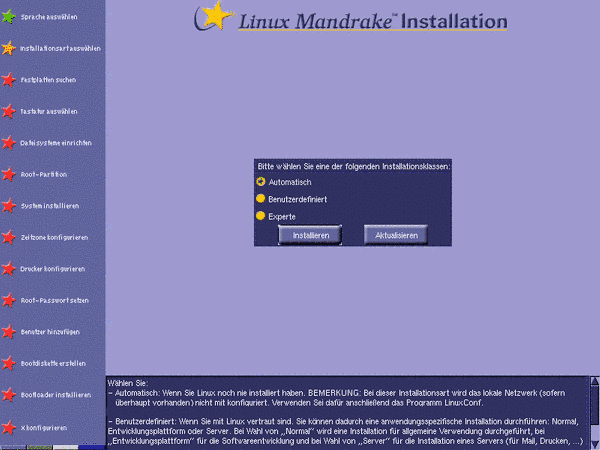Jump to the X konfigurieren step label
Viewport: 600px width, 450px height.
[43, 427]
